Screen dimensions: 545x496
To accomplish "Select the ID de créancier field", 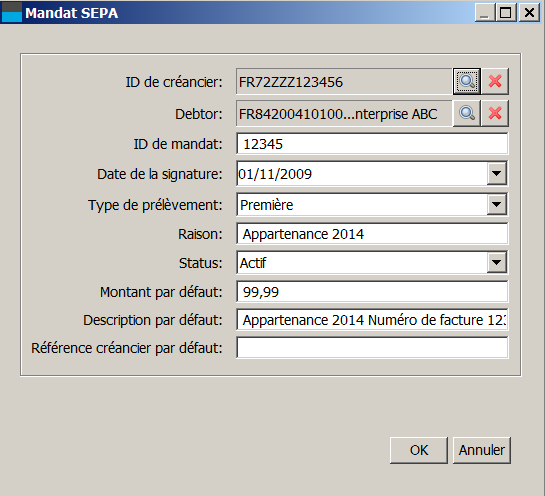I will click(x=344, y=82).
